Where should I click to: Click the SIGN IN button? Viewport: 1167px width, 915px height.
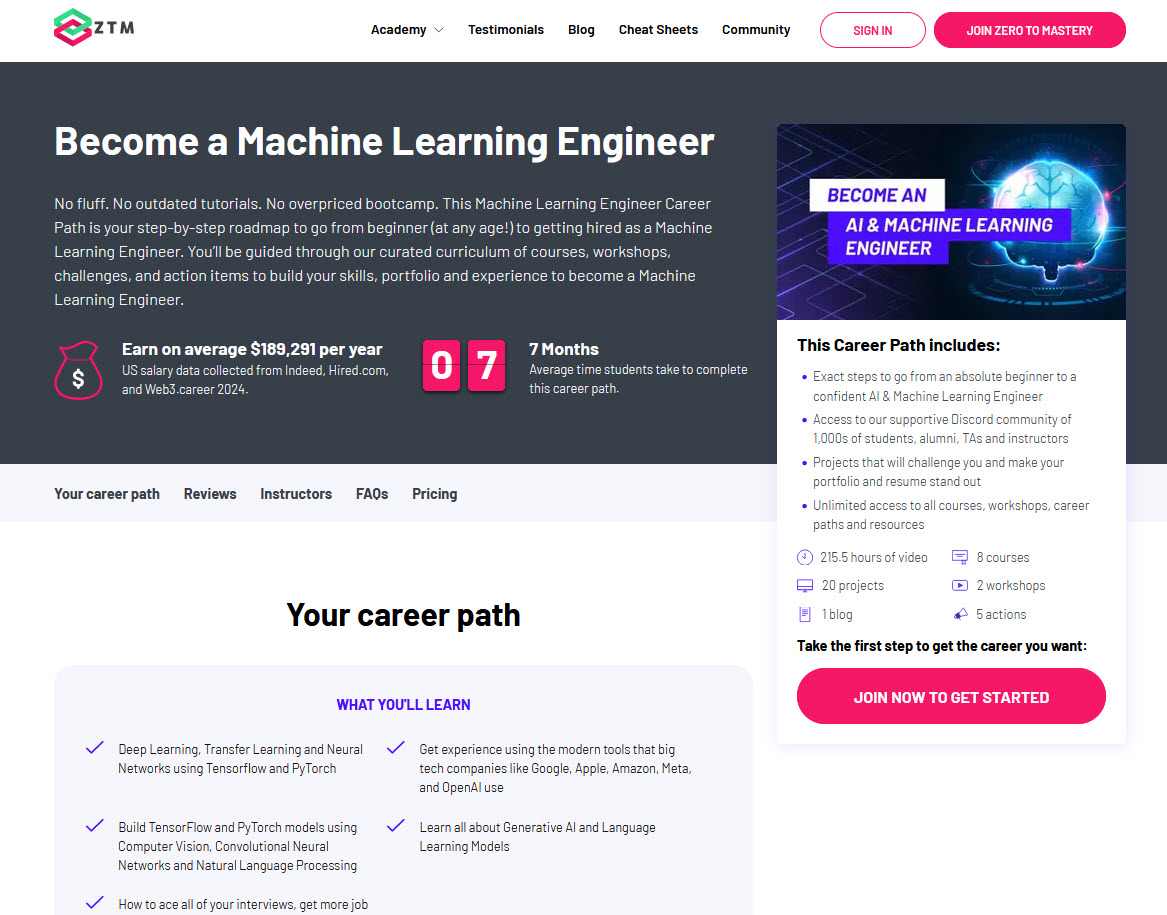click(x=872, y=31)
